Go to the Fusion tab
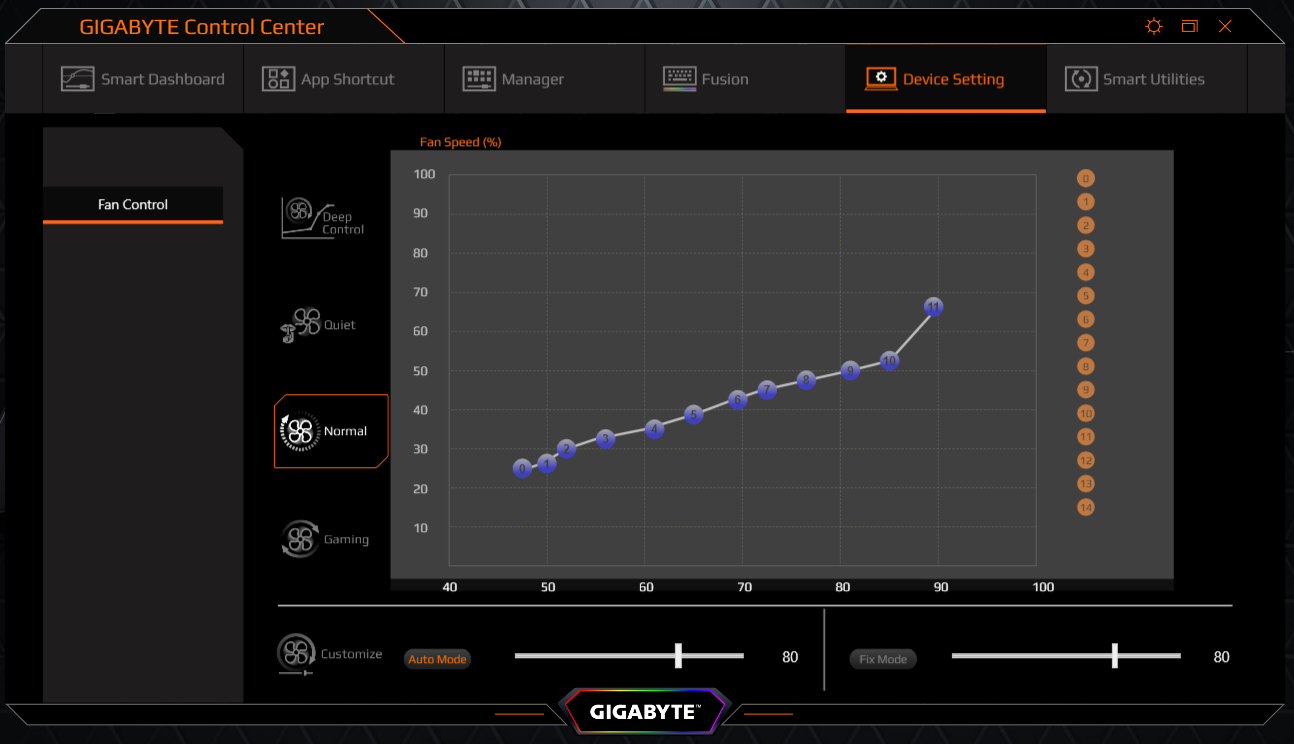The width and height of the screenshot is (1294, 744). pyautogui.click(x=745, y=79)
